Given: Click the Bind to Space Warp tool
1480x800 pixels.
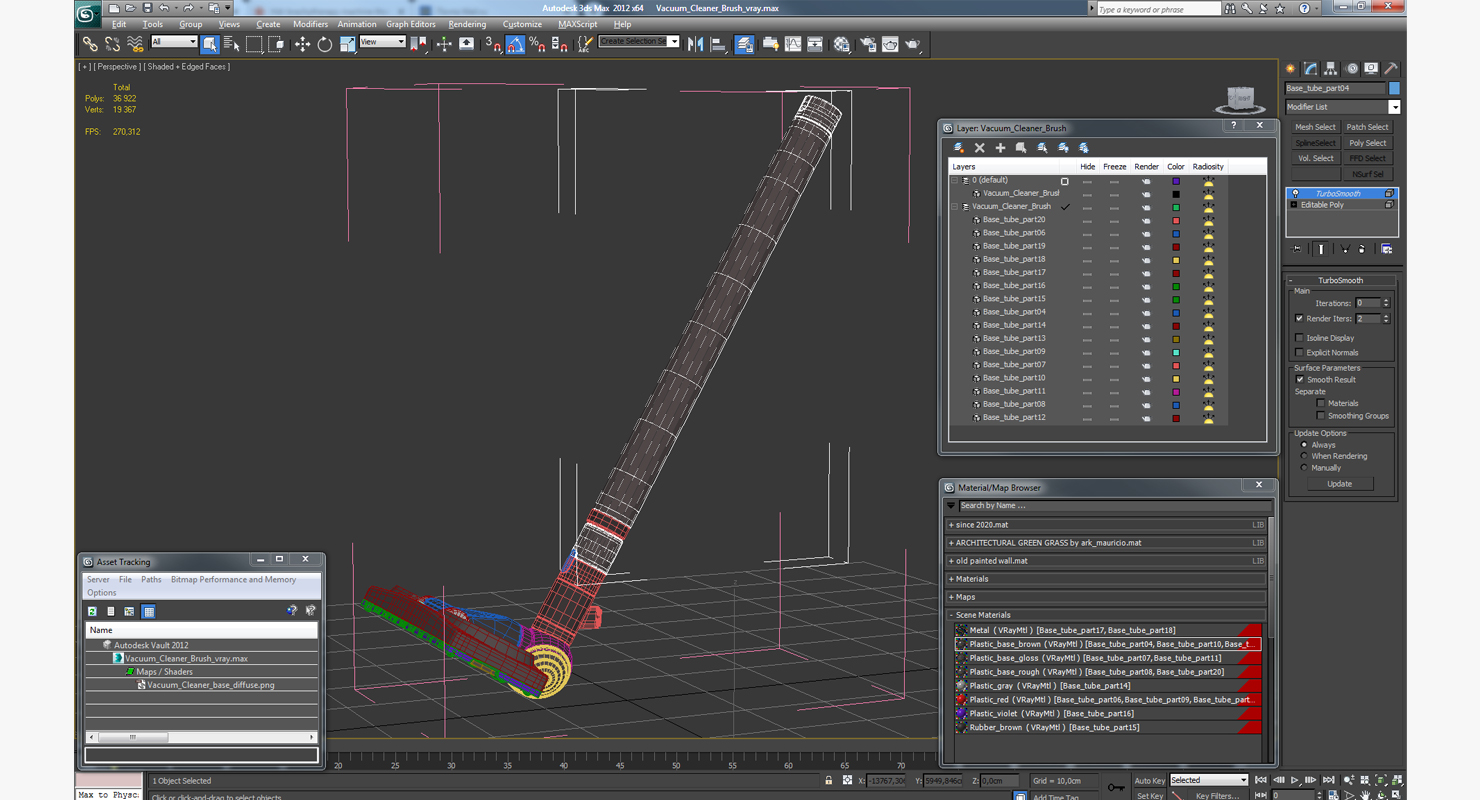Looking at the screenshot, I should (x=135, y=44).
